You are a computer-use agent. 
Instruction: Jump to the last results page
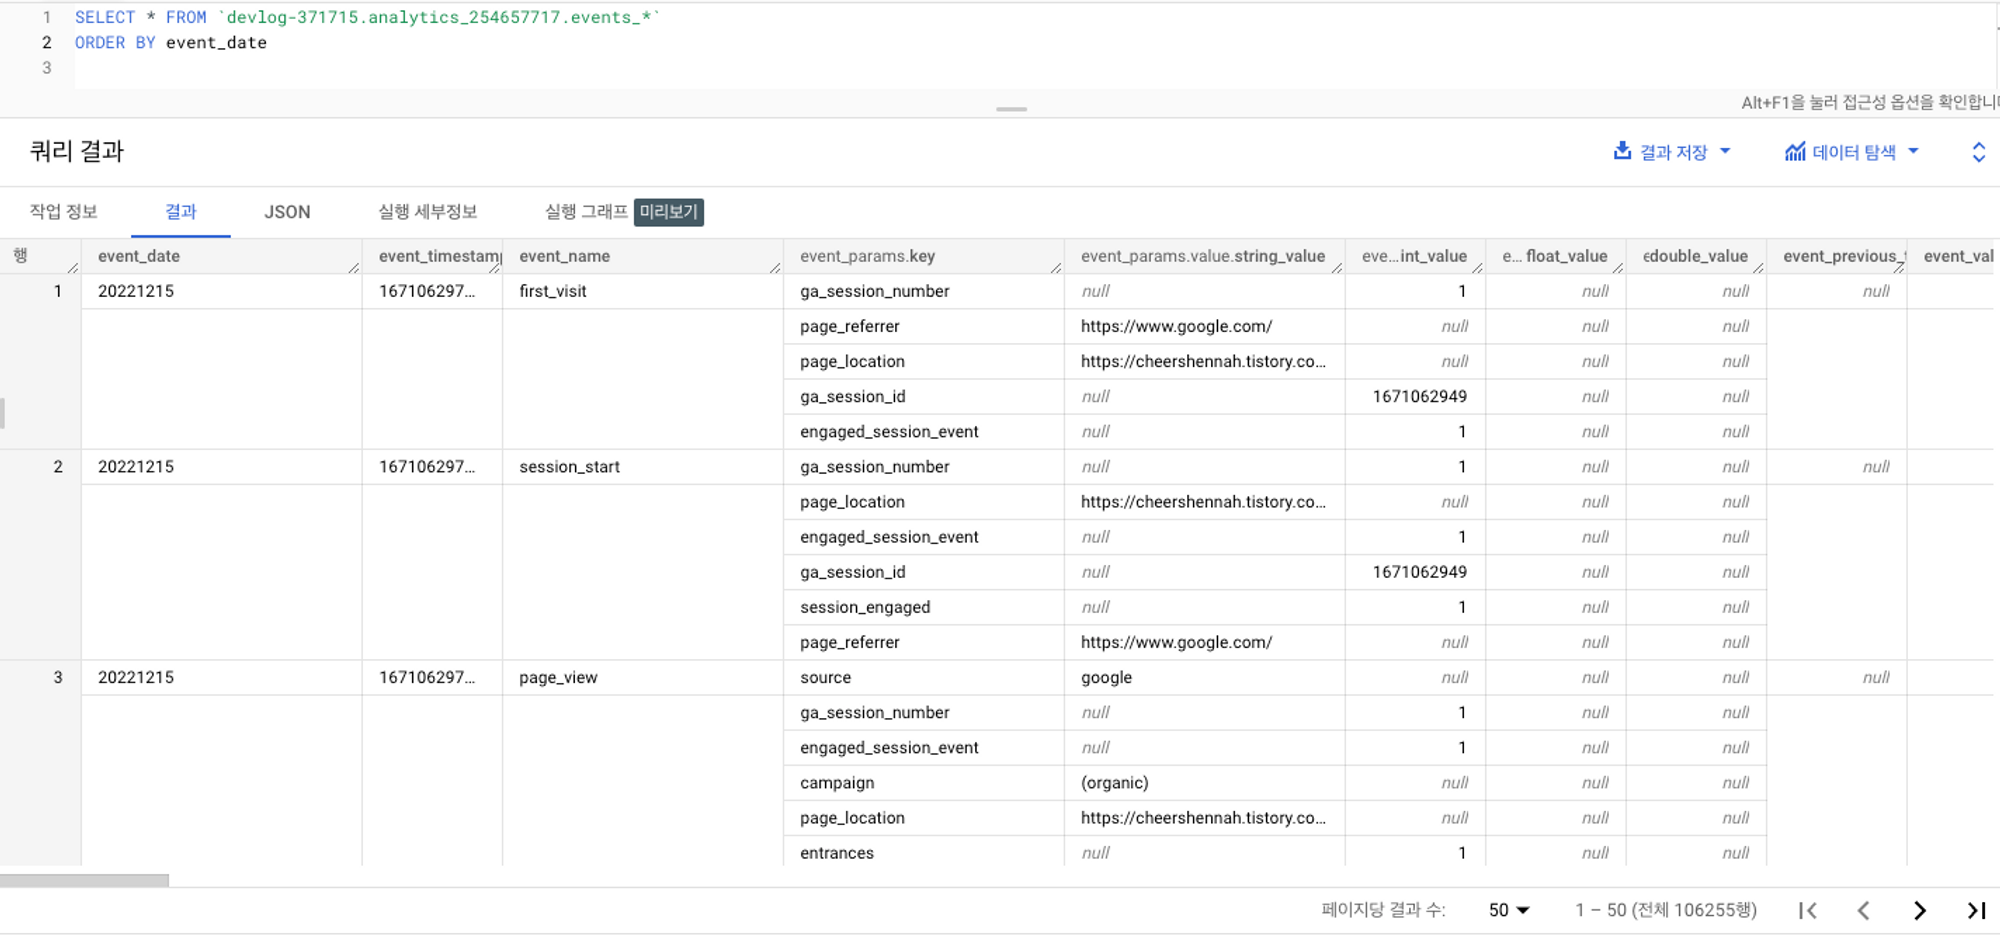click(x=1976, y=910)
